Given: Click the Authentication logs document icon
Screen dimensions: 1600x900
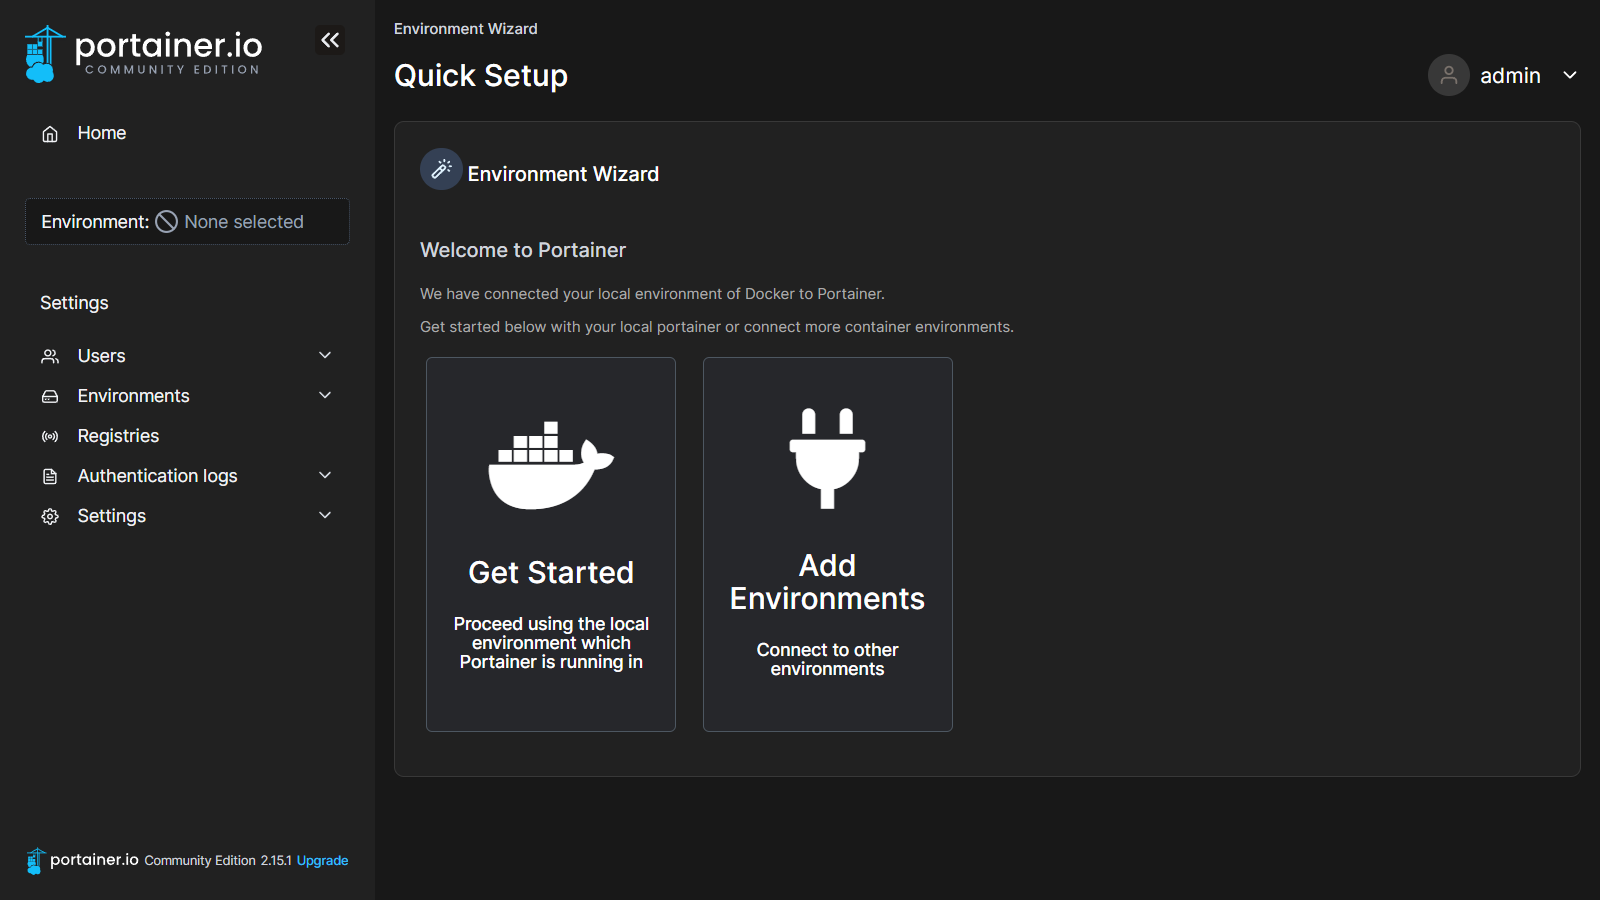Looking at the screenshot, I should [x=50, y=476].
